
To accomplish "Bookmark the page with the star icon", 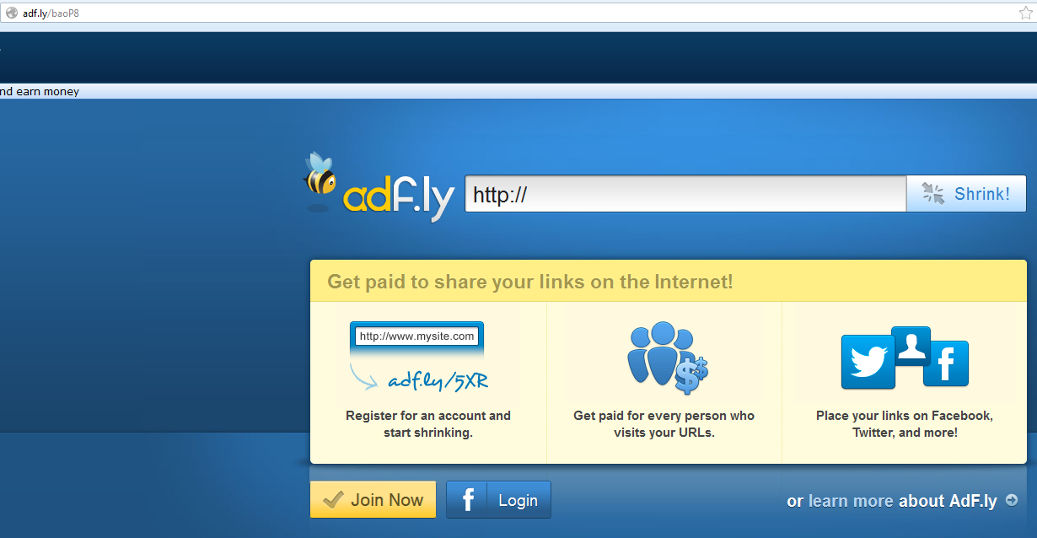I will pyautogui.click(x=1025, y=13).
